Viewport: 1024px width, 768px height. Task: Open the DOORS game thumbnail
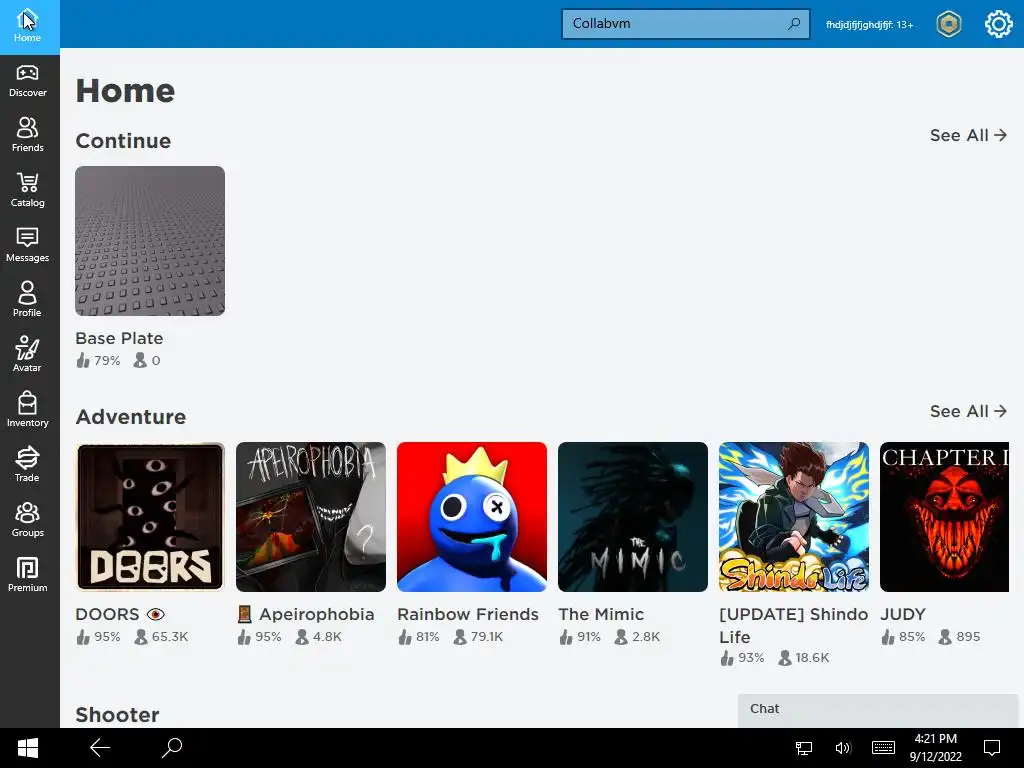pos(150,517)
